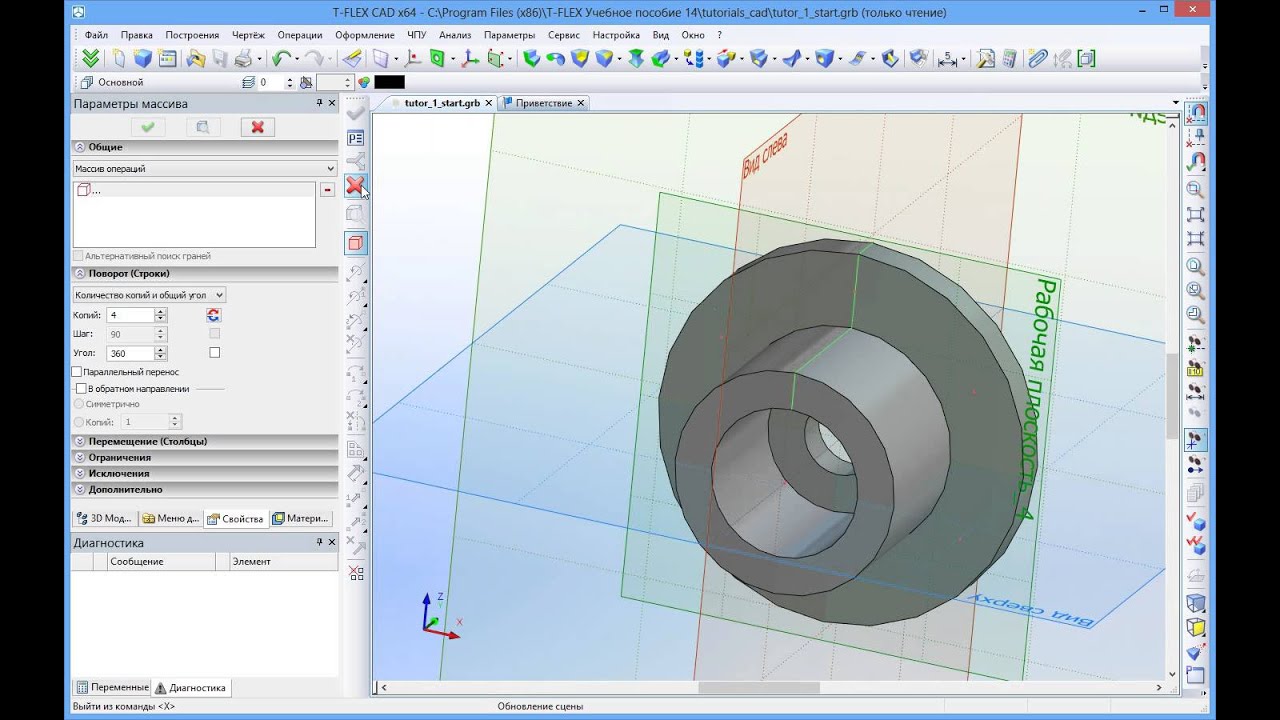Switch to the Приветствие tab
Screen dimensions: 1280x720
tap(544, 103)
